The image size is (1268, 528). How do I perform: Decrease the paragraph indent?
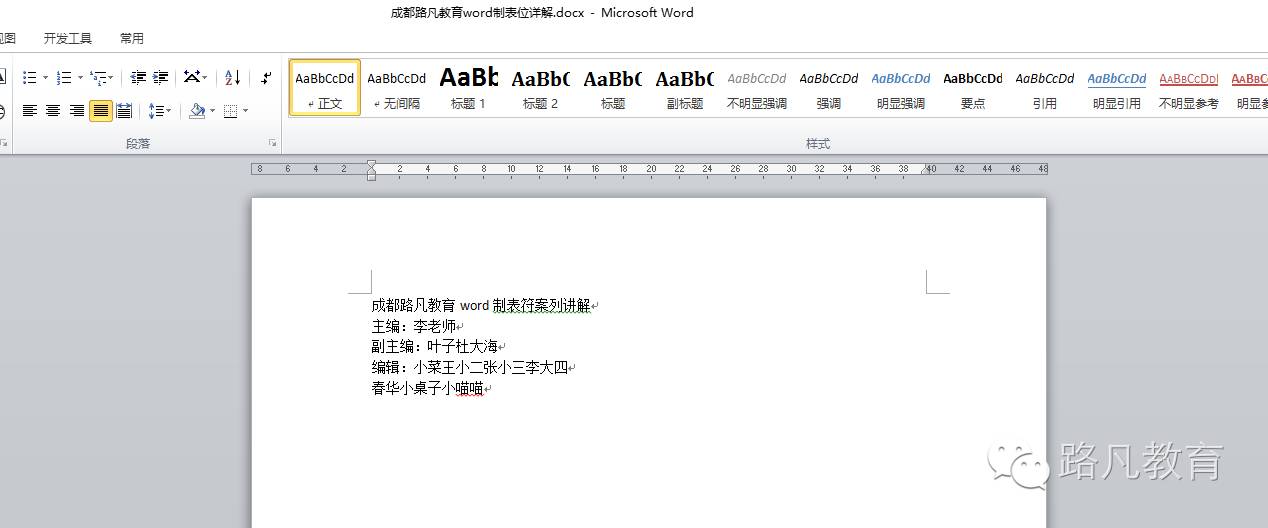point(138,78)
